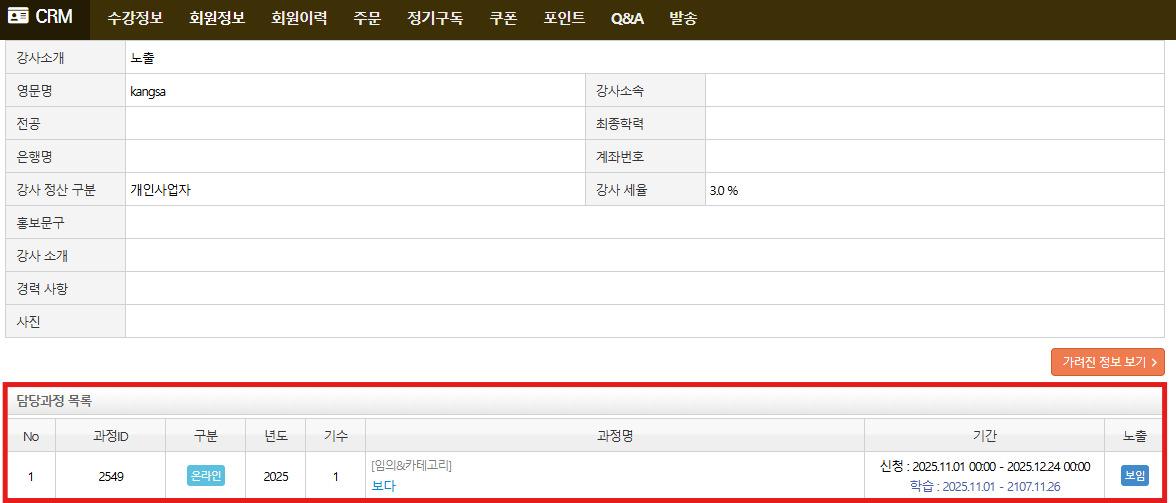Select the 정기구독 menu item
Viewport: 1176px width, 503px height.
click(x=435, y=18)
